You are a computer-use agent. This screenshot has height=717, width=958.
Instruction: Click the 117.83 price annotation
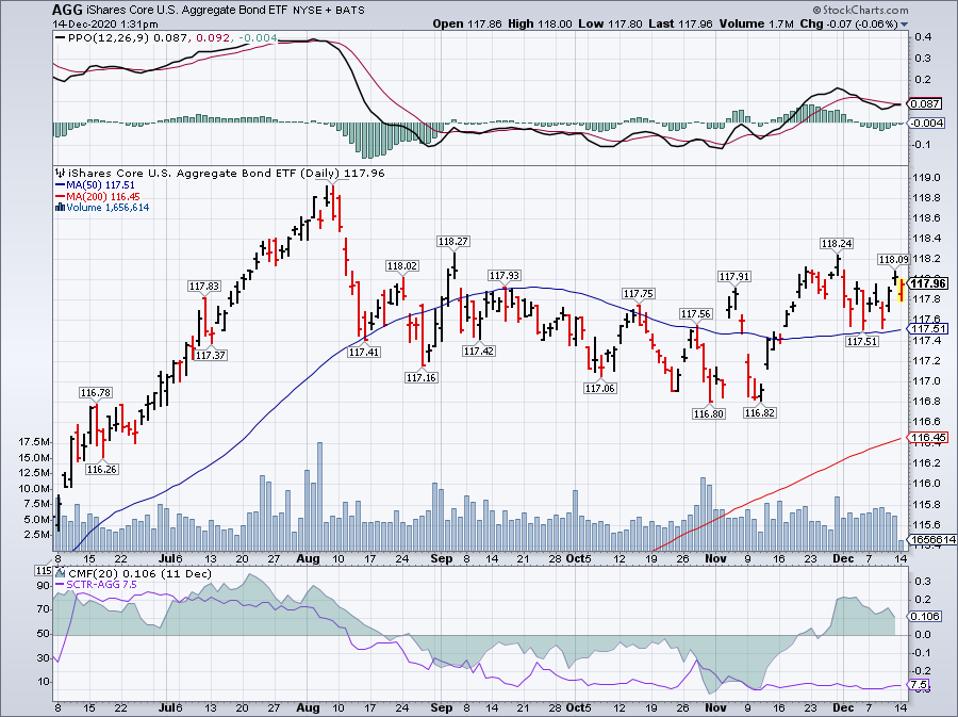(x=203, y=286)
